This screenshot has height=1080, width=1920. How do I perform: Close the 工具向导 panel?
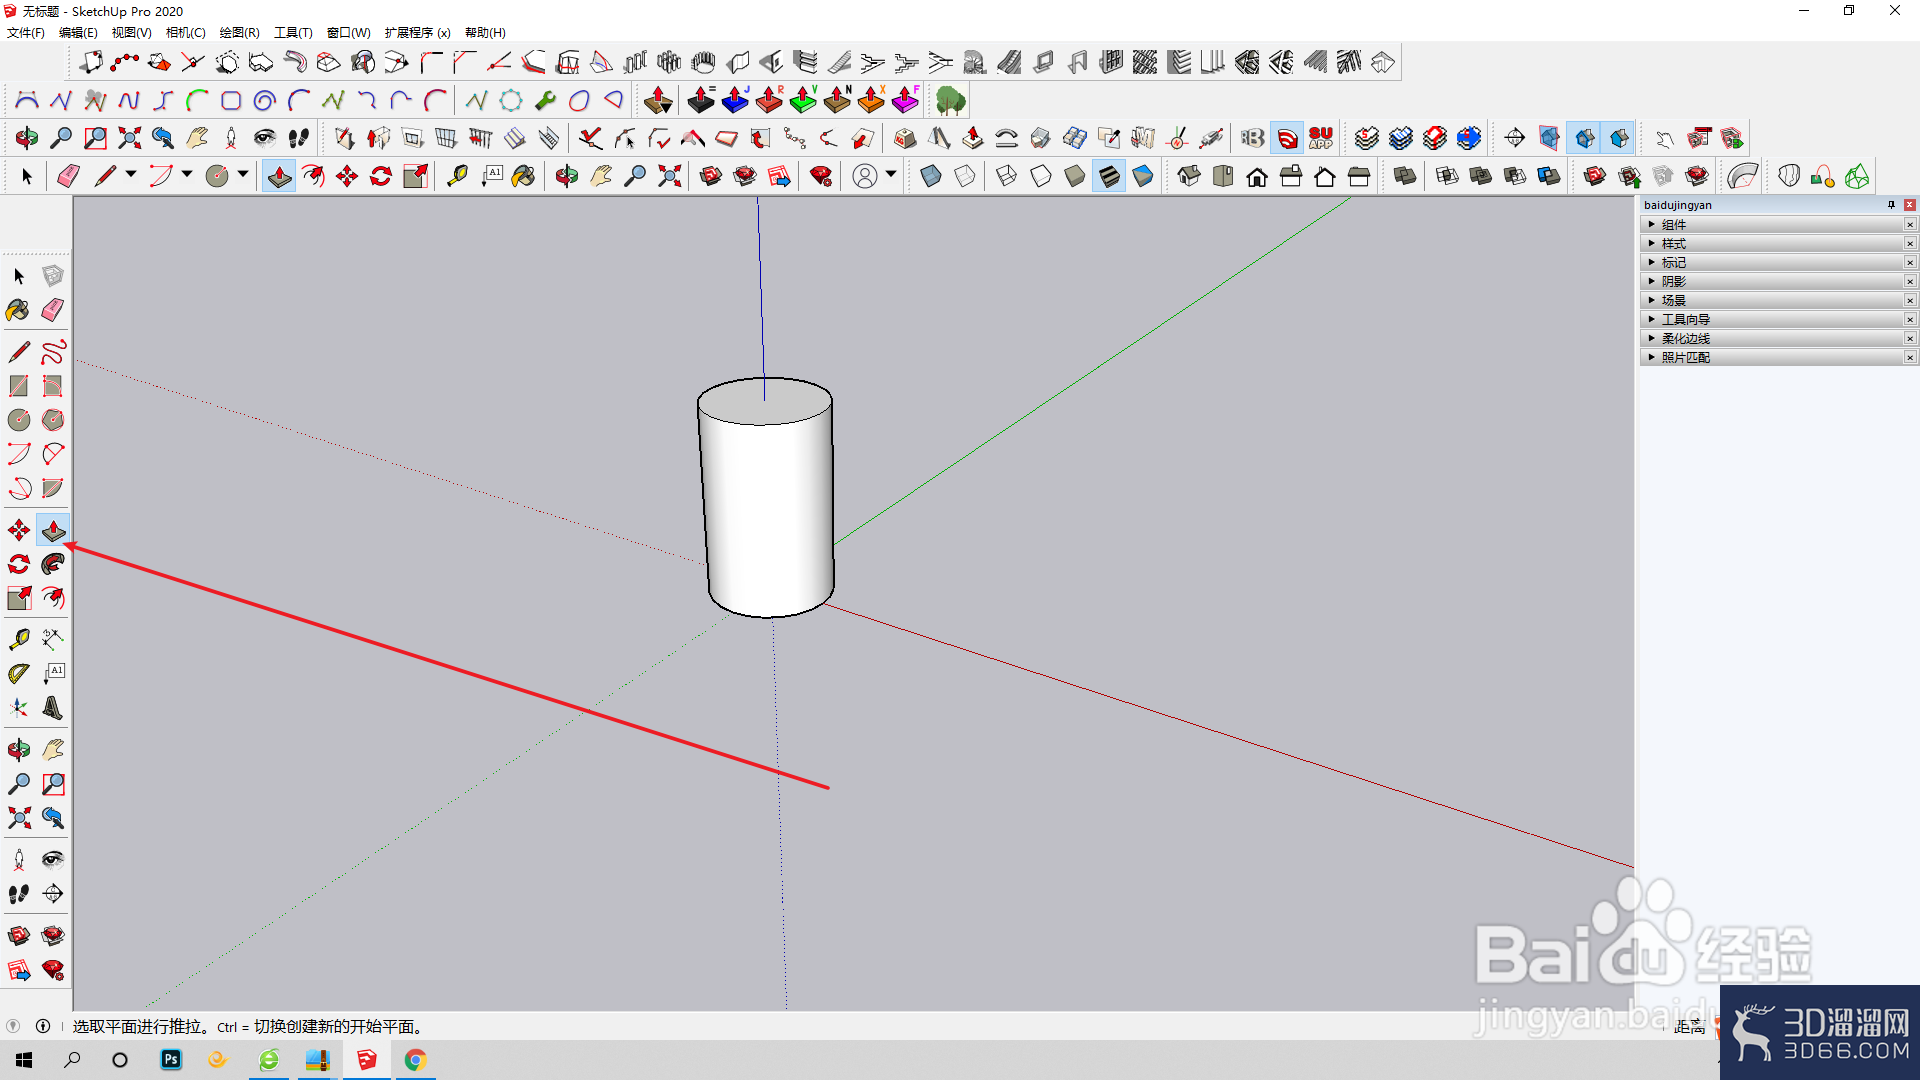click(x=1910, y=320)
